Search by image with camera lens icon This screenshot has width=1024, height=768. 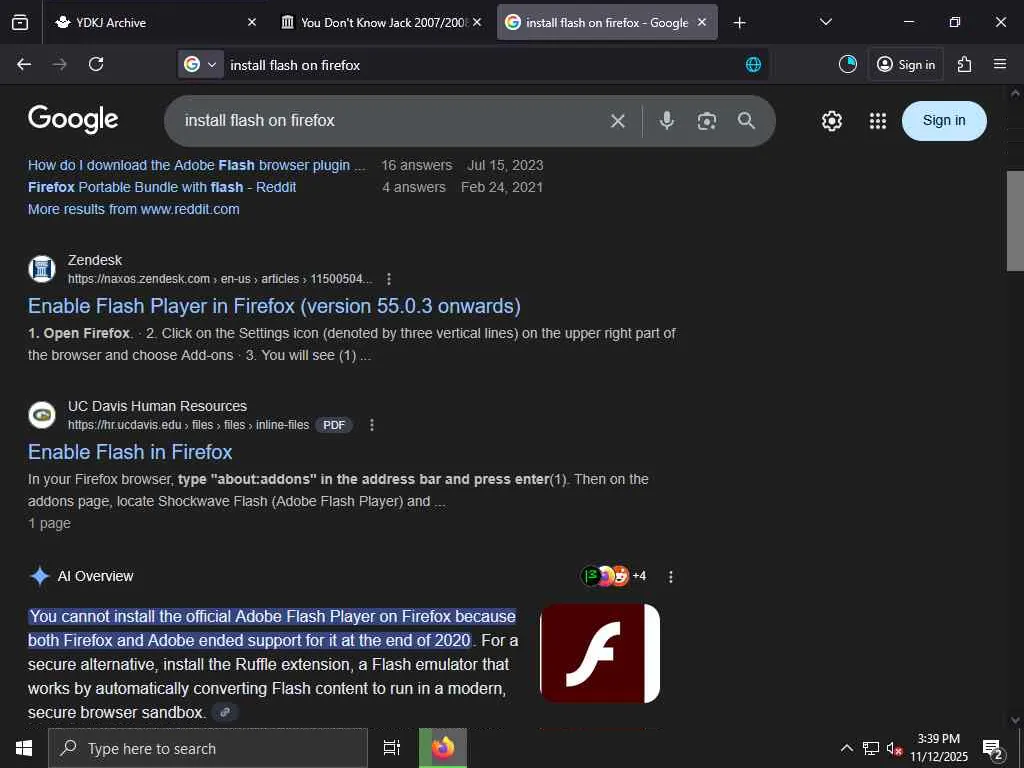707,121
